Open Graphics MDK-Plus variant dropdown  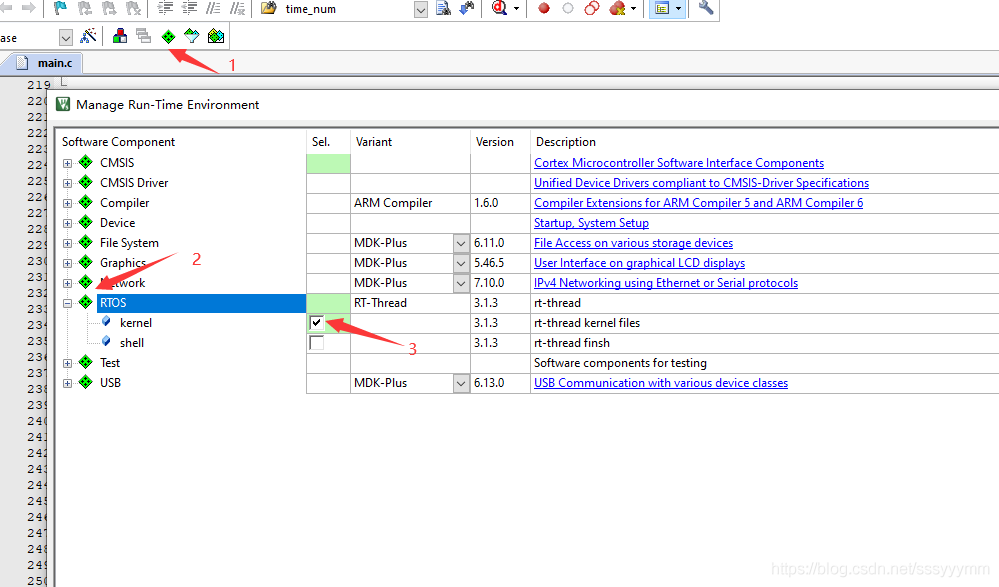[x=461, y=263]
